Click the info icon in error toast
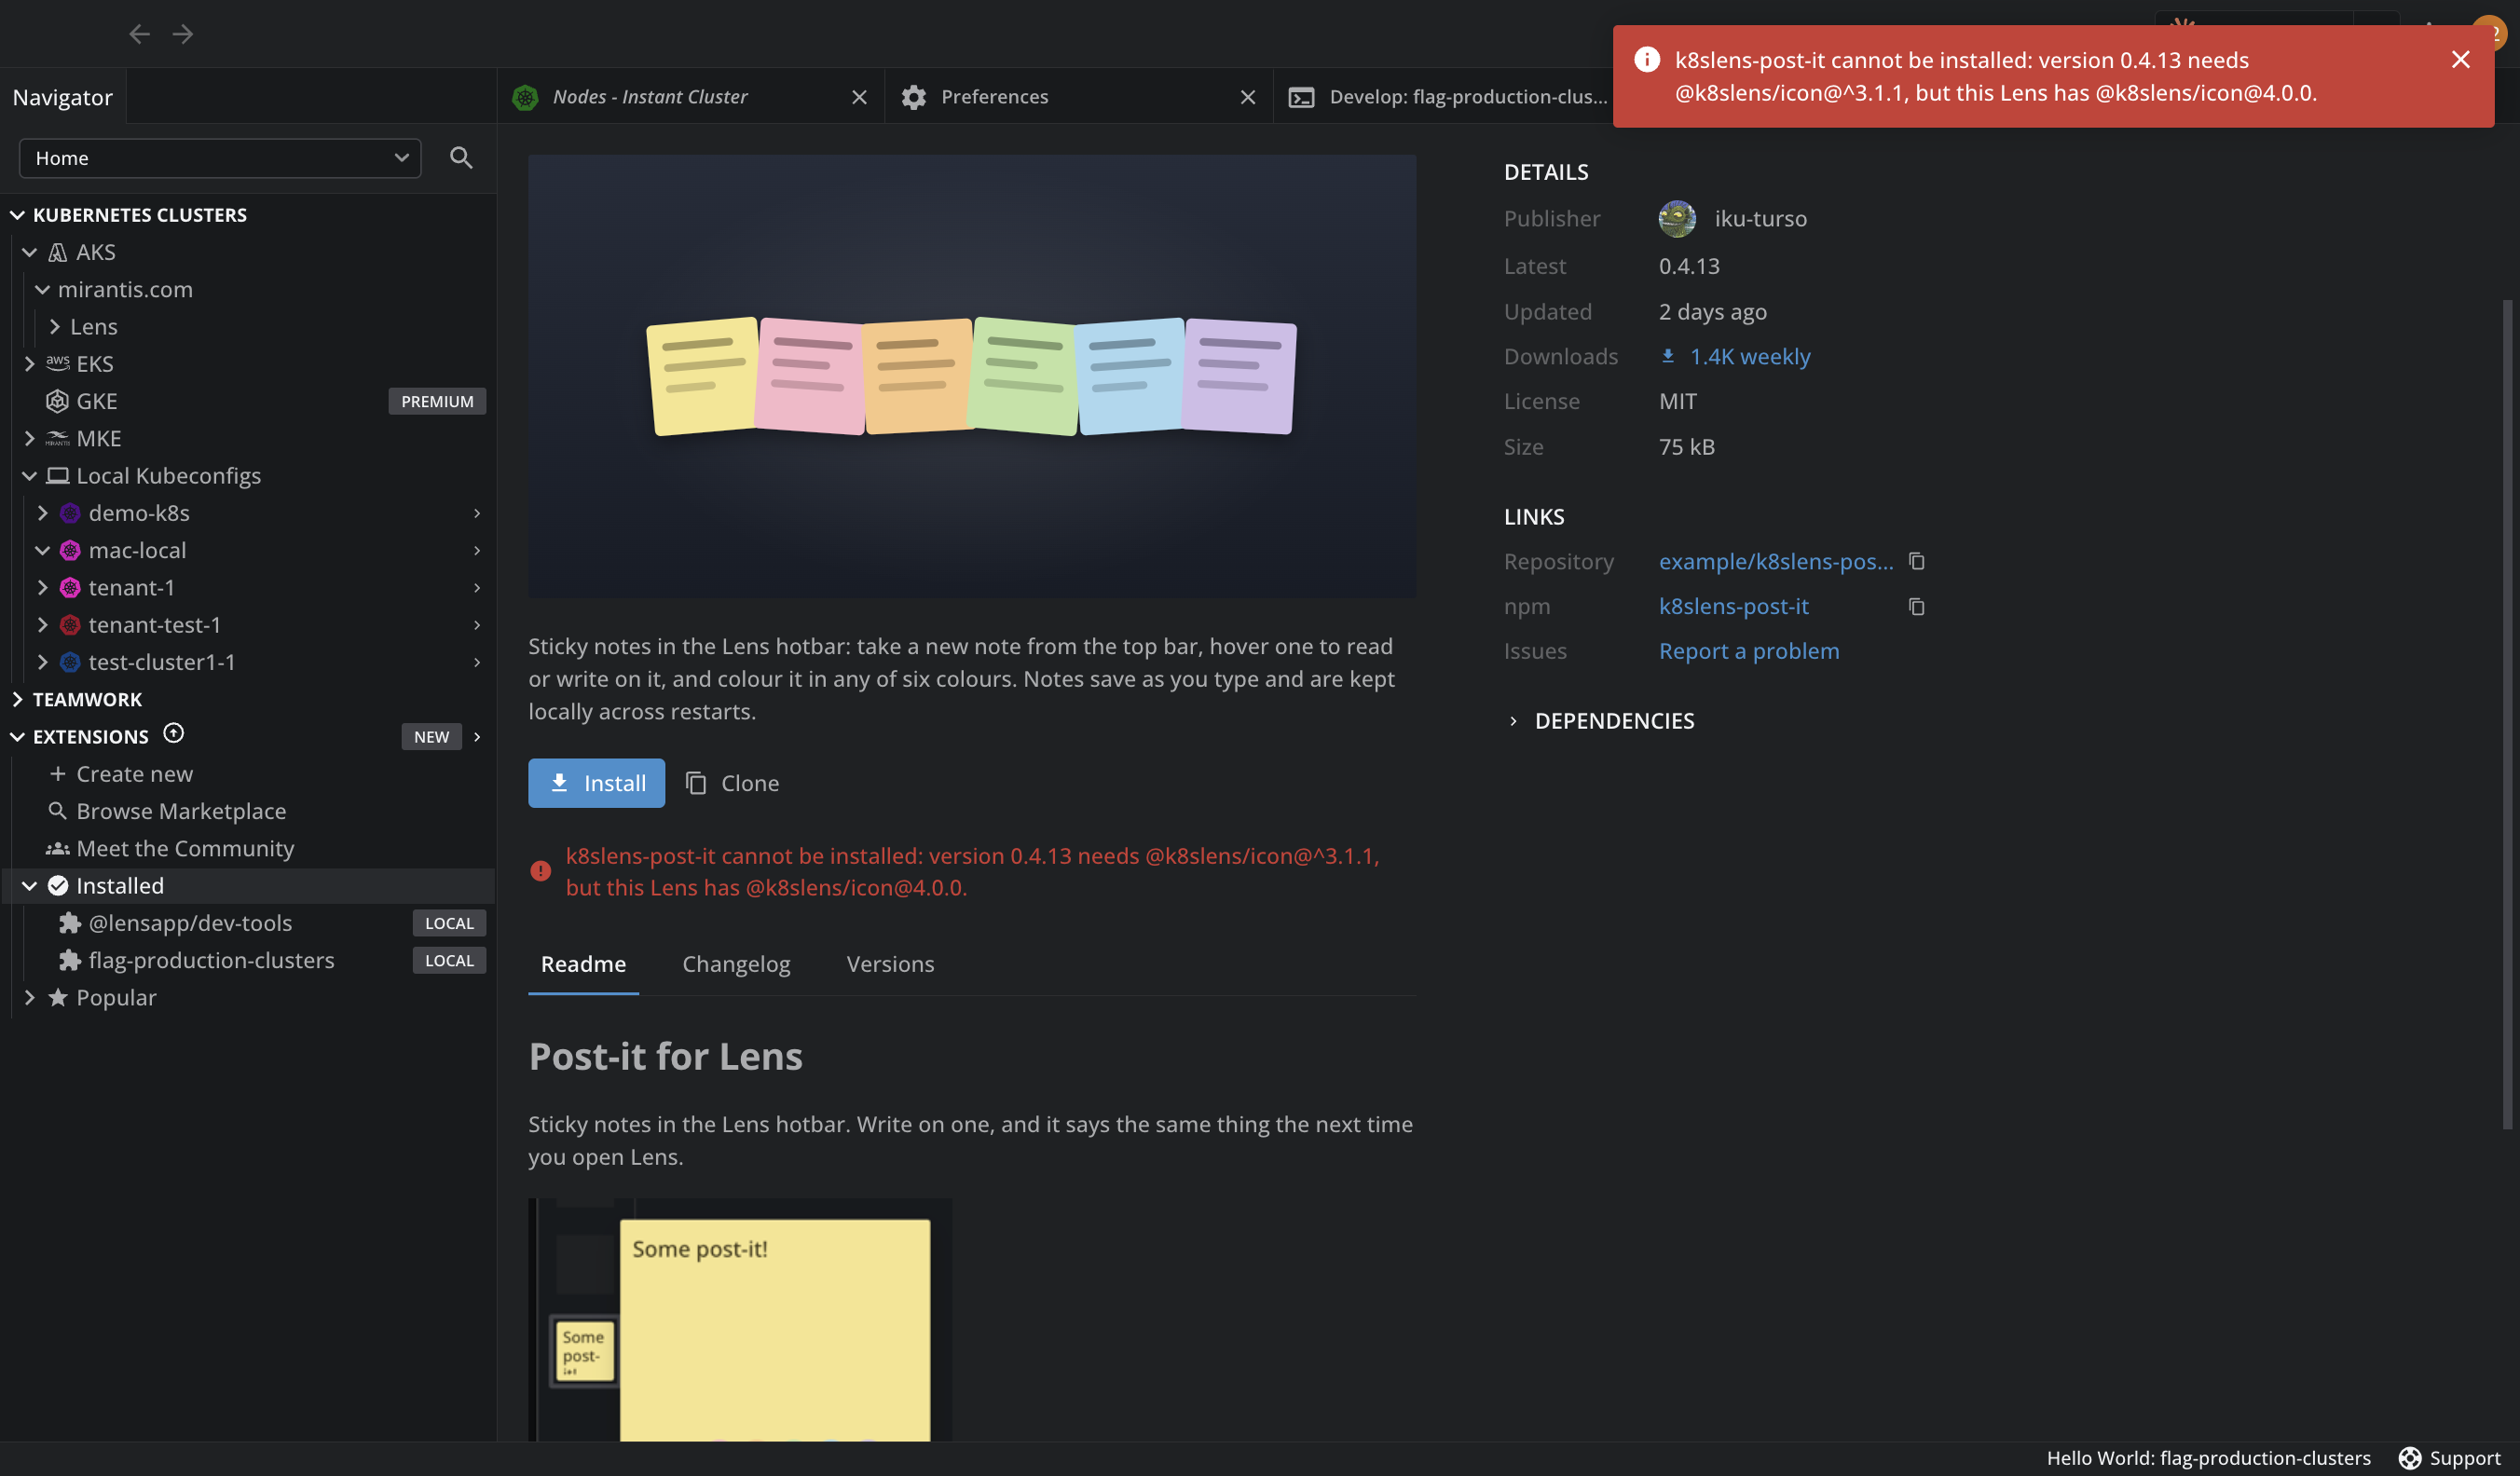The image size is (2520, 1476). coord(1647,59)
